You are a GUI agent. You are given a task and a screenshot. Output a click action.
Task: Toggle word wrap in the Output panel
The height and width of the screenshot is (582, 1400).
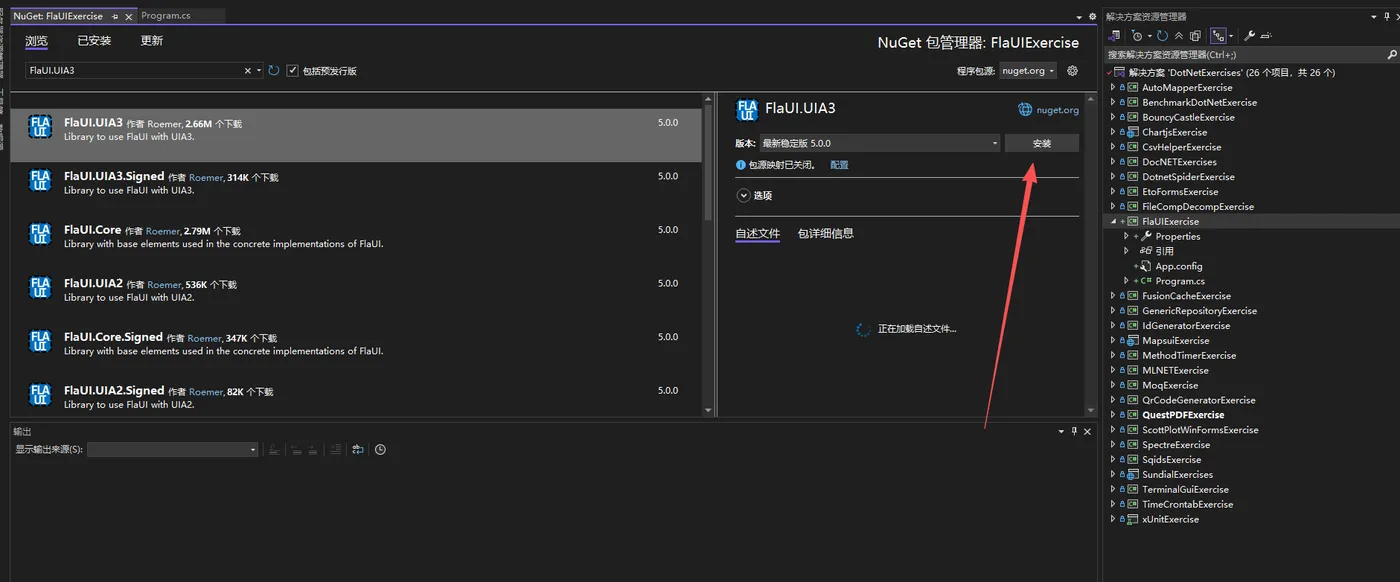(x=358, y=449)
